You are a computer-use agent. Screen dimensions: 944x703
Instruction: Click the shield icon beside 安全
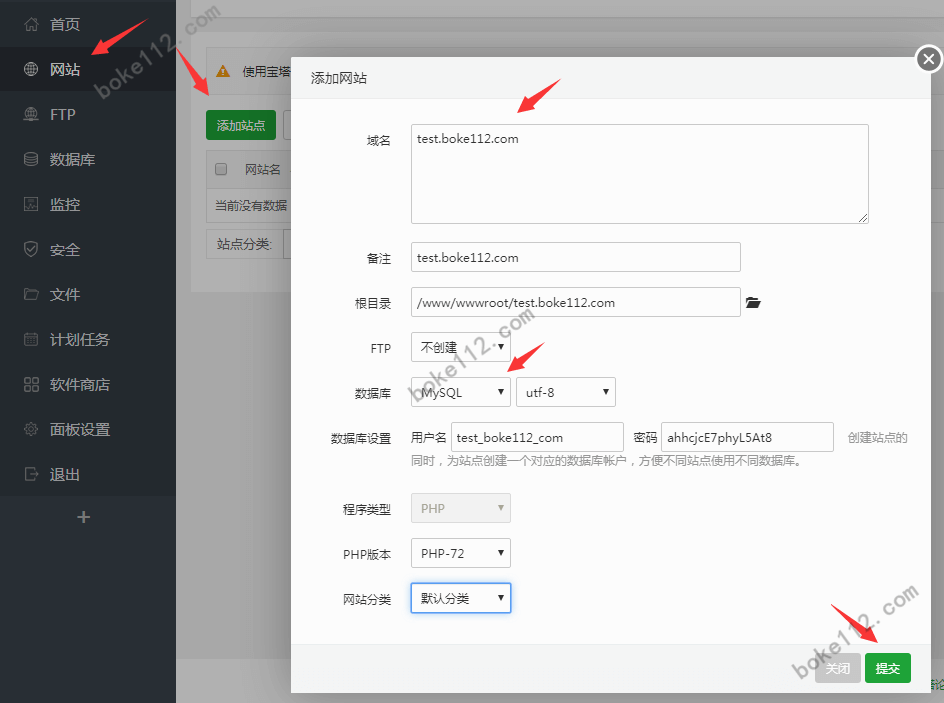[x=31, y=249]
